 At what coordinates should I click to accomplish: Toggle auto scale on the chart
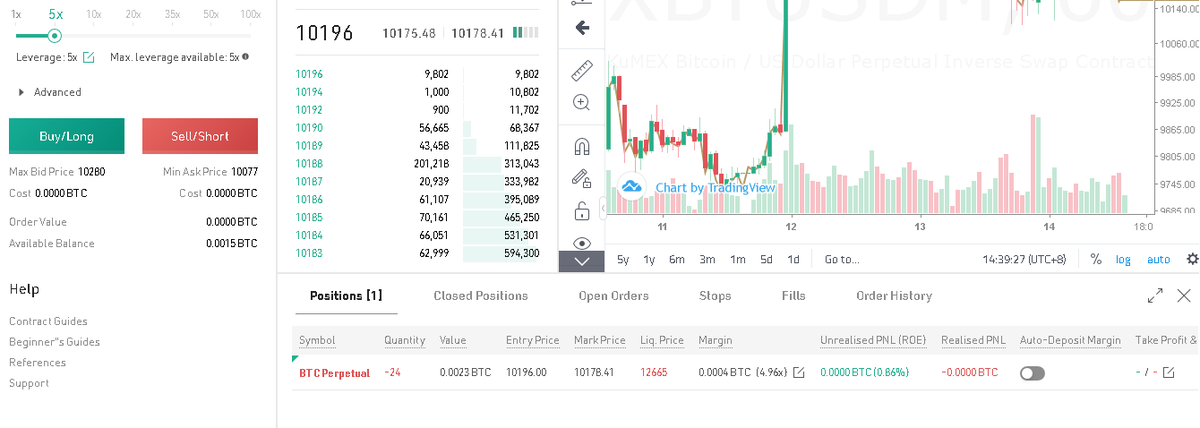[x=1158, y=259]
